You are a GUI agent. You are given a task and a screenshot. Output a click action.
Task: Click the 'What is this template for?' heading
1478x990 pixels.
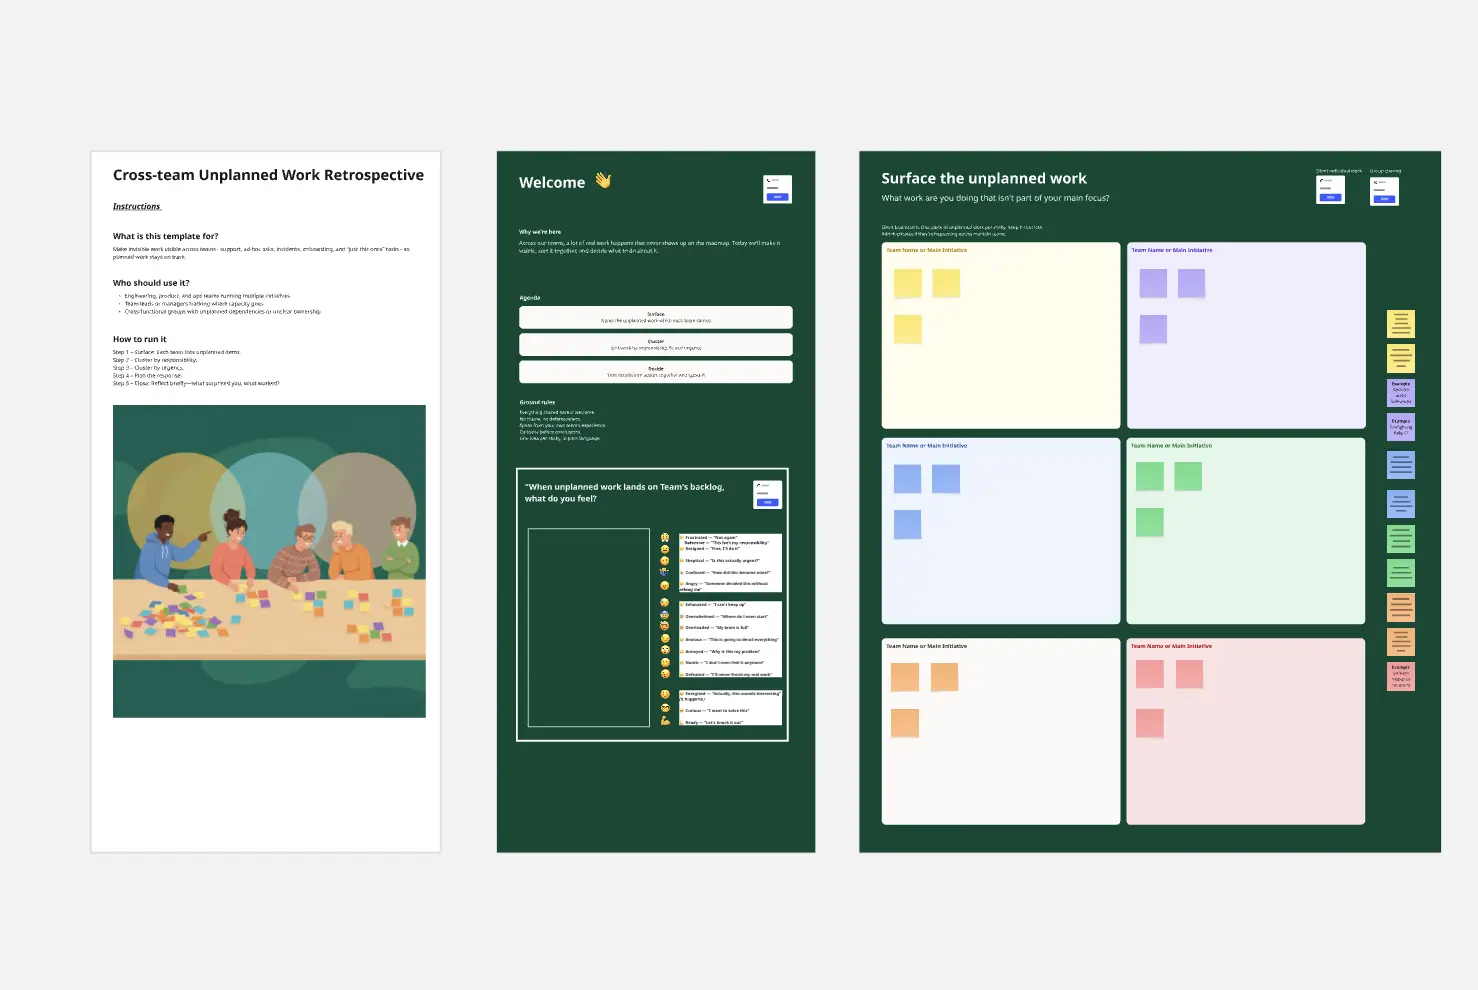click(166, 236)
